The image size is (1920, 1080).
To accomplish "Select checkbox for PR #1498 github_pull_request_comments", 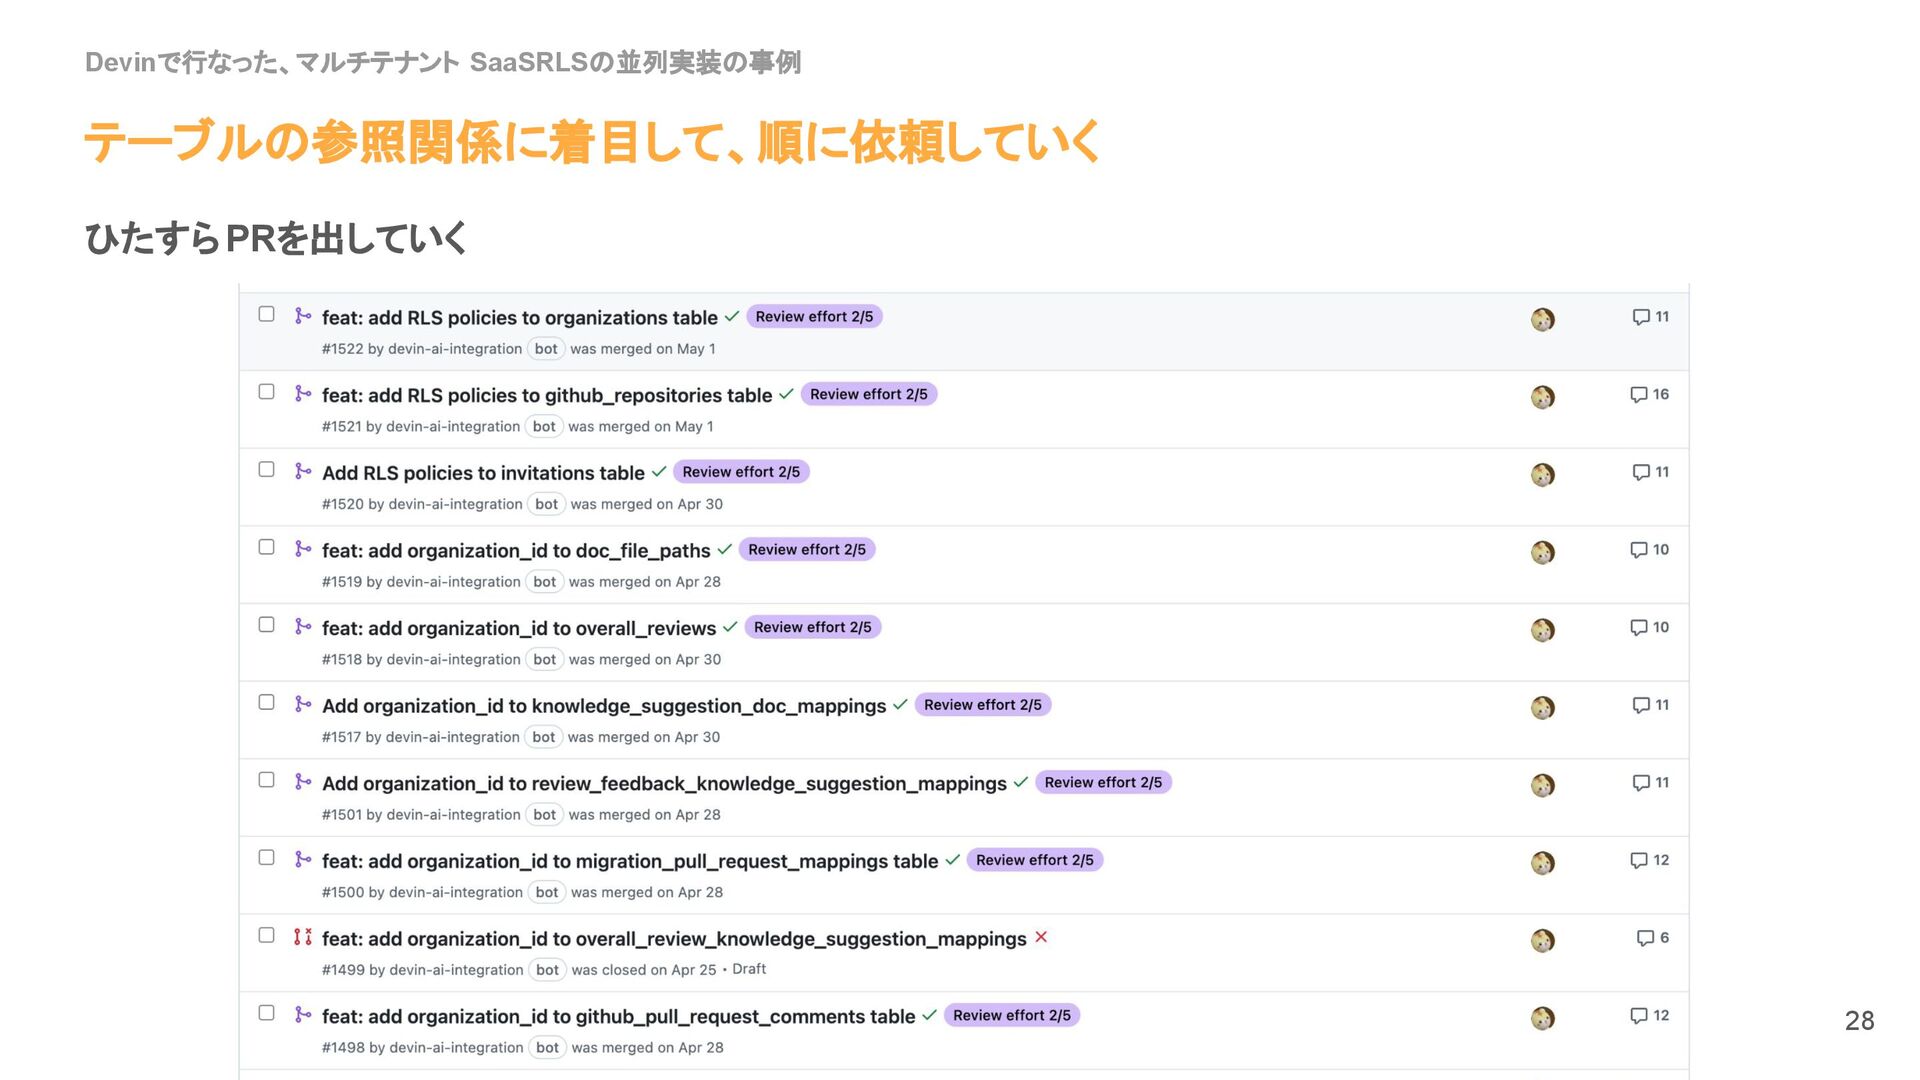I will (266, 1013).
